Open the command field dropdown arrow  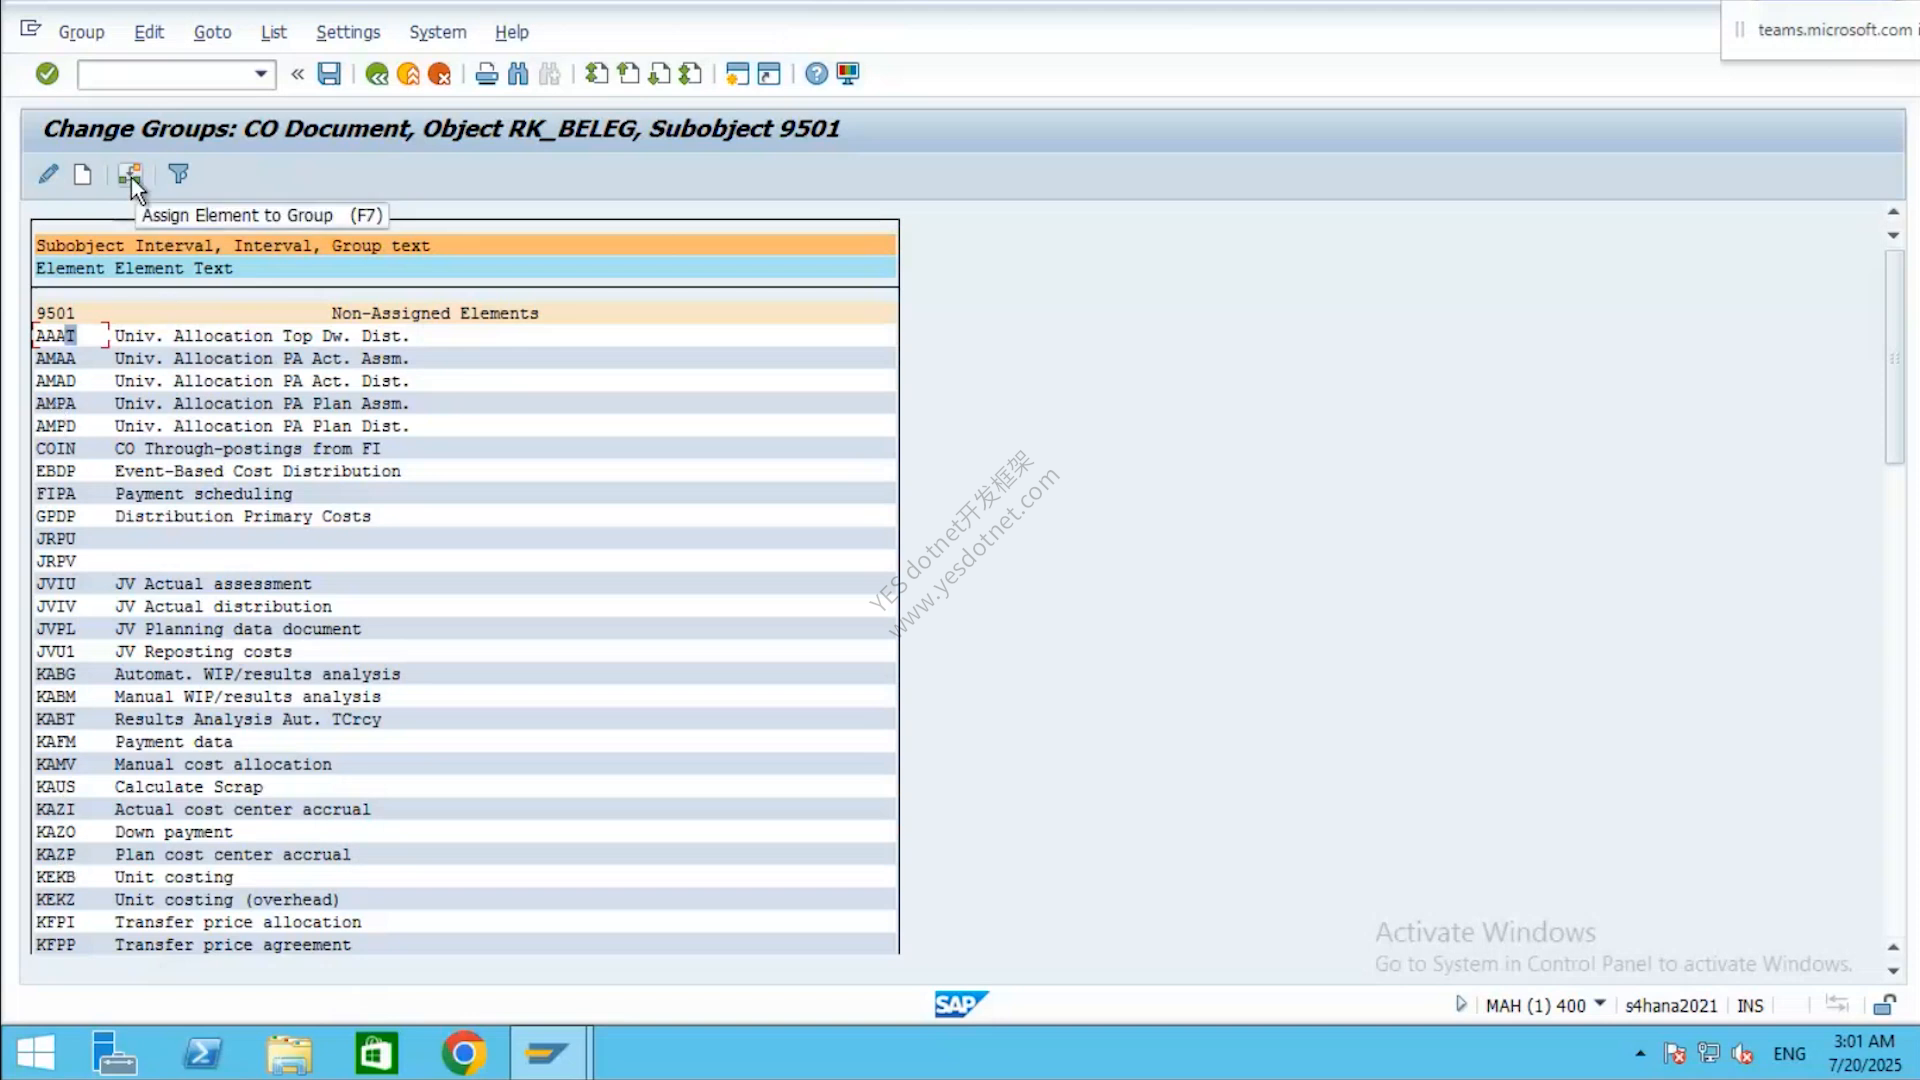pos(261,74)
